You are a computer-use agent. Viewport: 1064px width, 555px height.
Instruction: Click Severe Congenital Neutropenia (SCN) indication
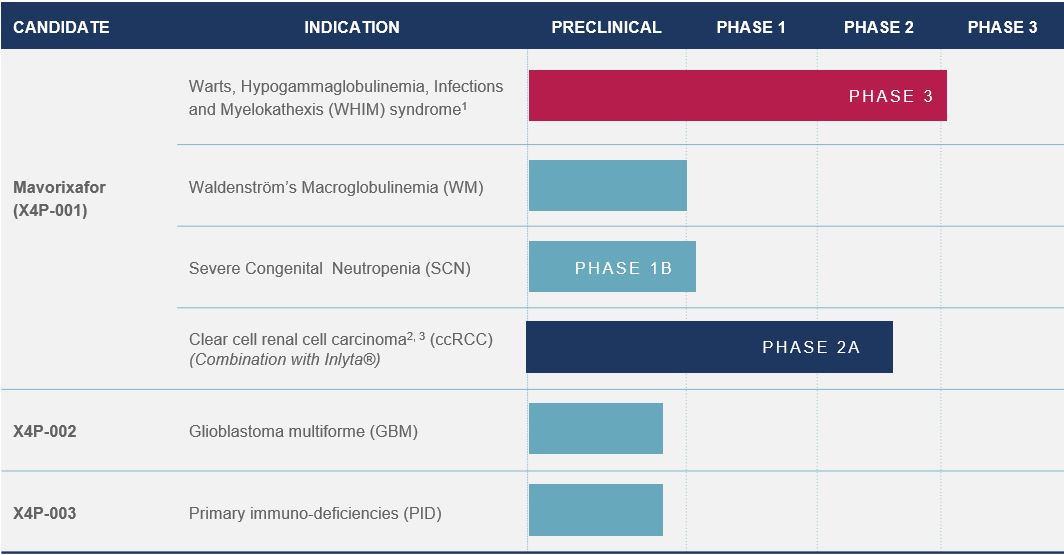329,268
